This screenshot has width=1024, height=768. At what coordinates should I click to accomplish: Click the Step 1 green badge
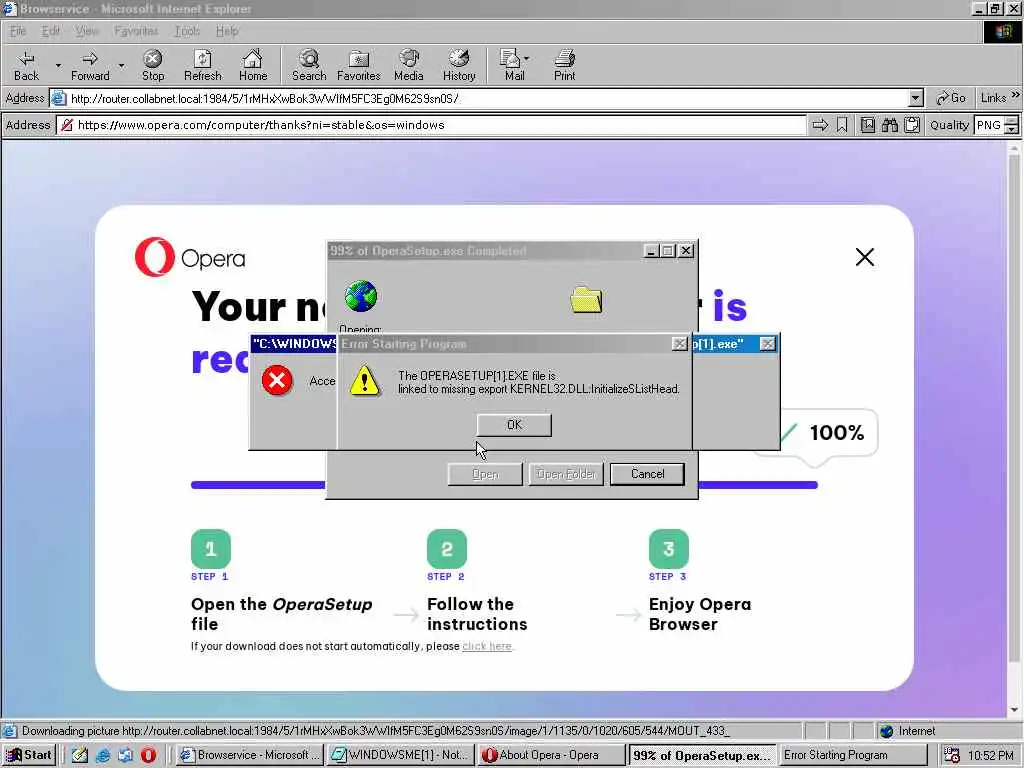[x=210, y=549]
